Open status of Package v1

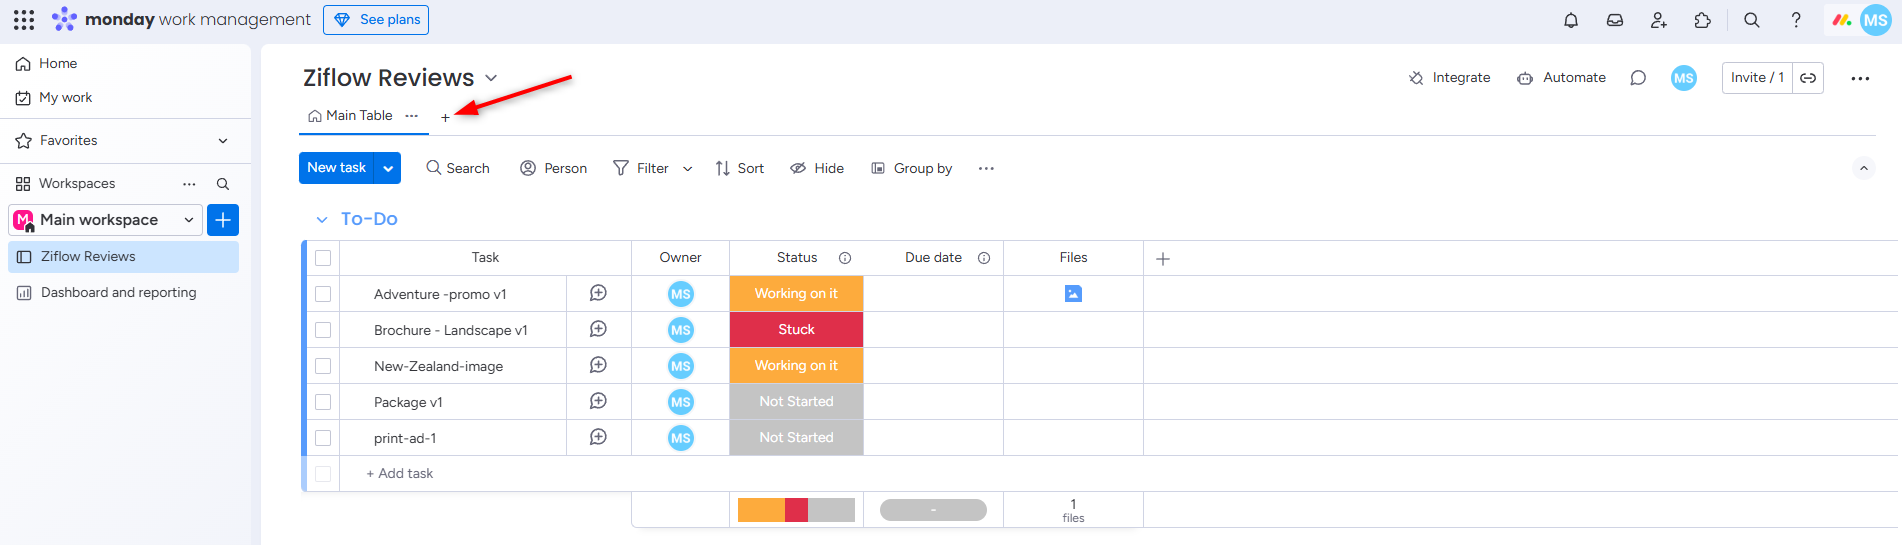point(796,402)
